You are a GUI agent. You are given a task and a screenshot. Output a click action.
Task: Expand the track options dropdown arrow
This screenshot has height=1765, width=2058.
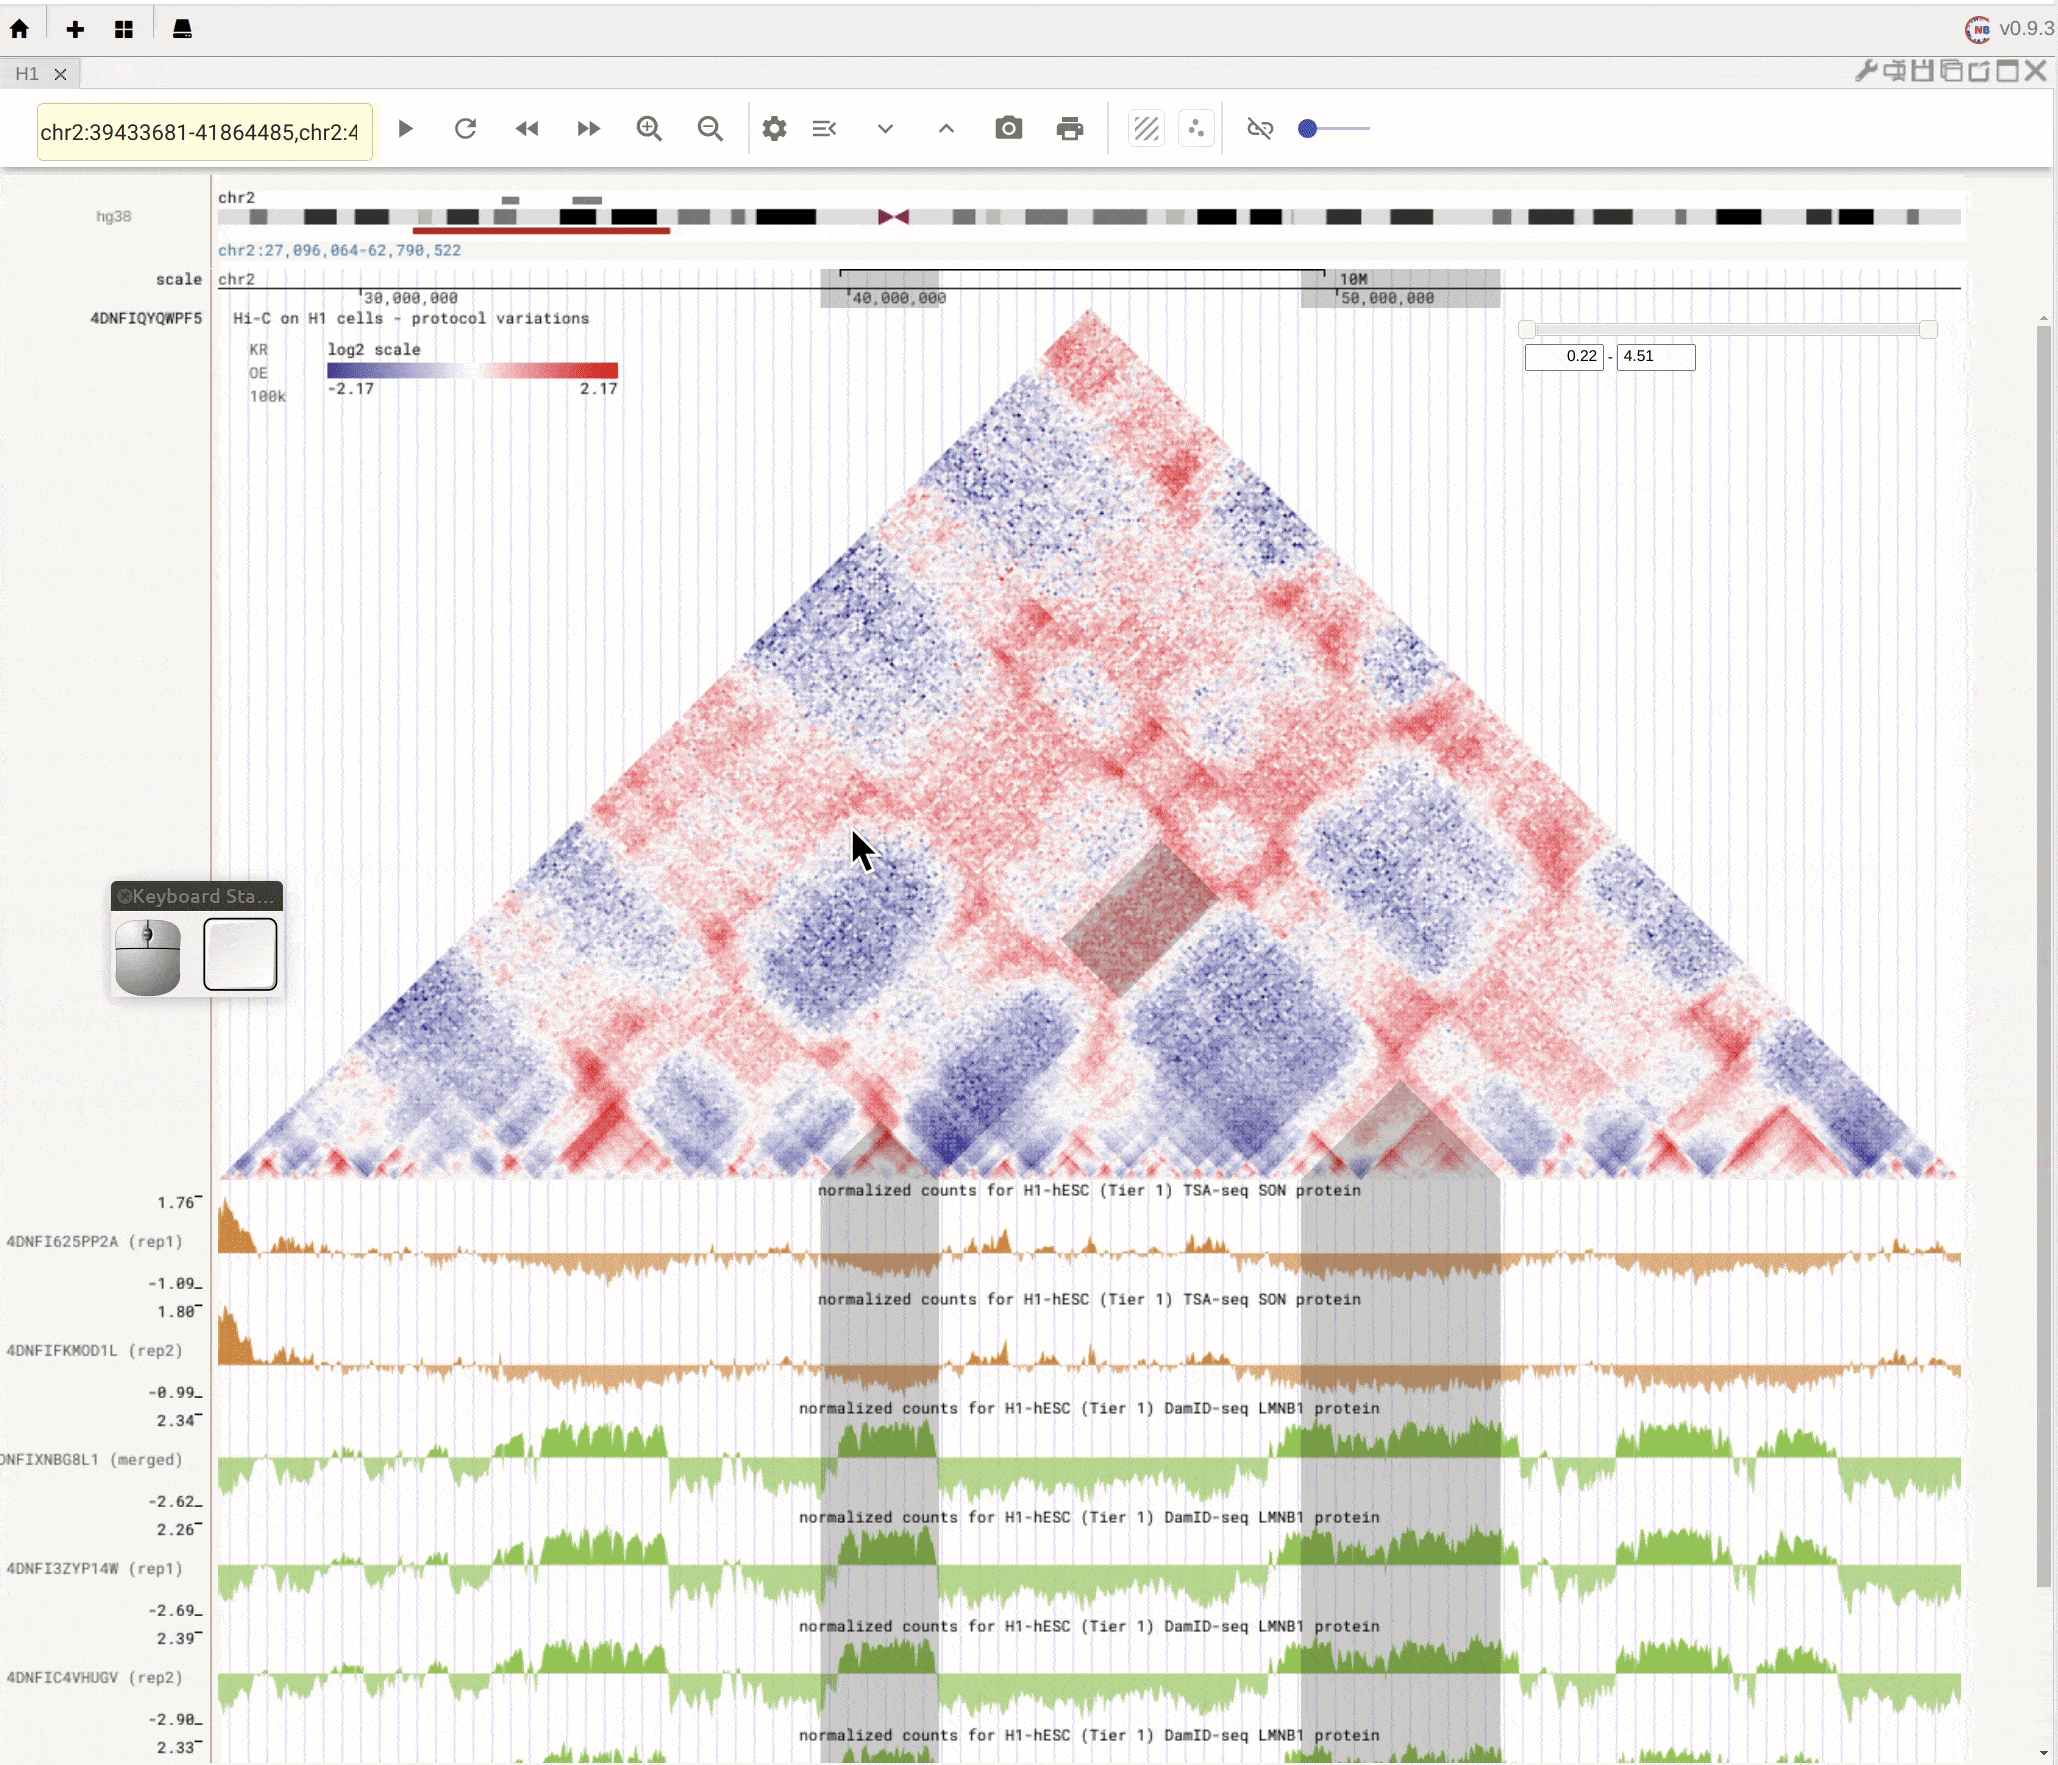point(886,128)
